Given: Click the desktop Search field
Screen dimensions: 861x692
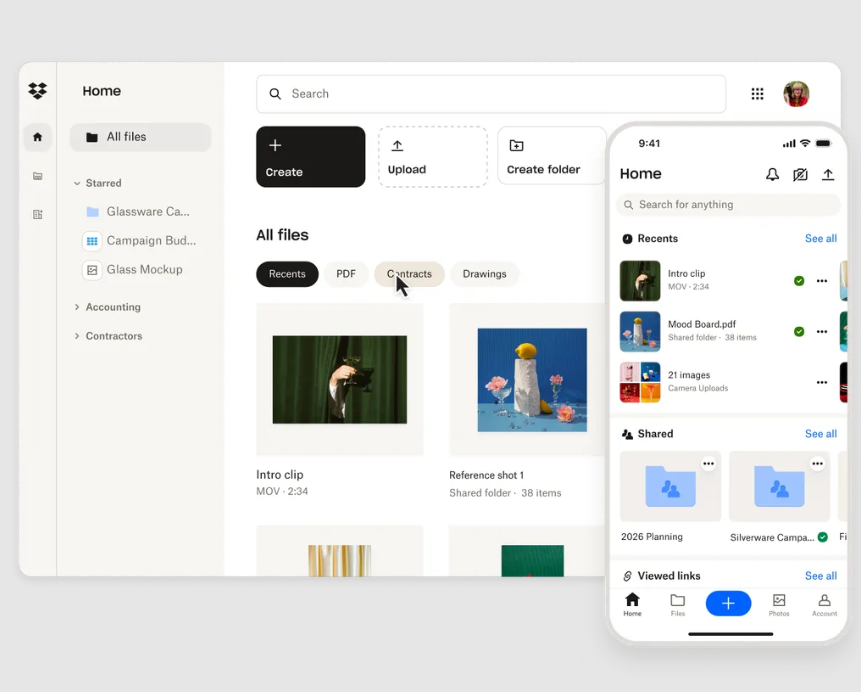Looking at the screenshot, I should (491, 94).
